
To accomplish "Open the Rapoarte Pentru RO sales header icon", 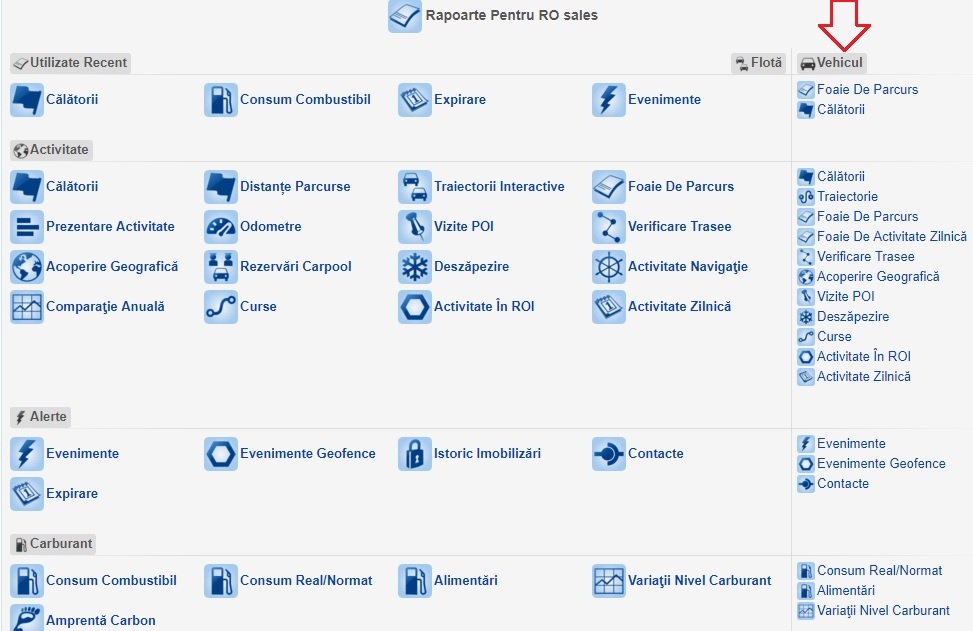I will click(404, 16).
